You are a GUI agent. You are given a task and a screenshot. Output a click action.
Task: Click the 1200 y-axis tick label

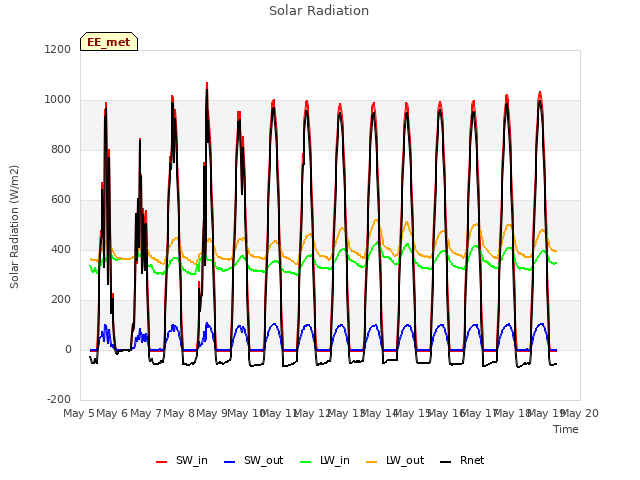click(x=58, y=49)
